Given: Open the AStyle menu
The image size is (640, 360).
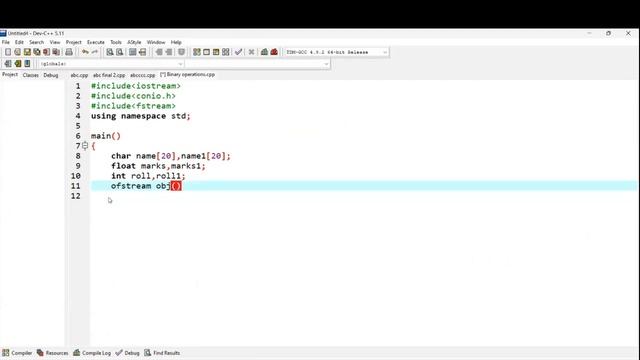Looking at the screenshot, I should (134, 42).
